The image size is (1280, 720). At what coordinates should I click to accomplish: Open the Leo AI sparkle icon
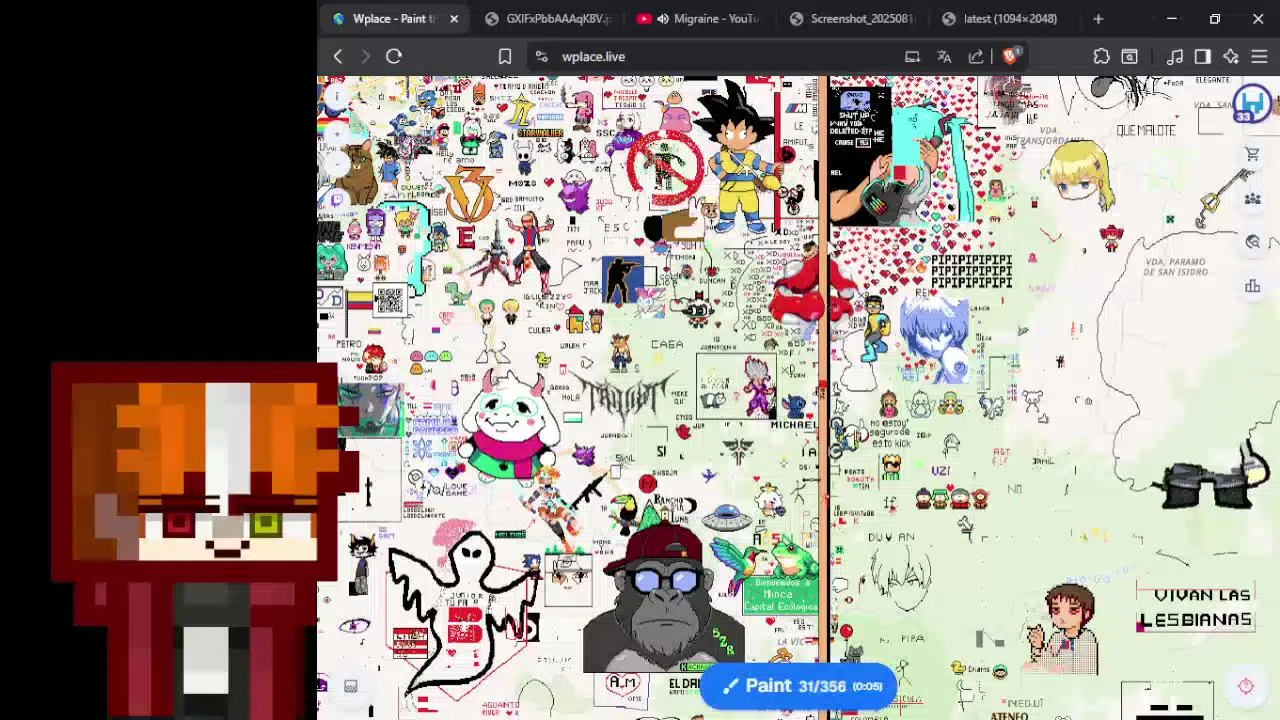(1231, 57)
